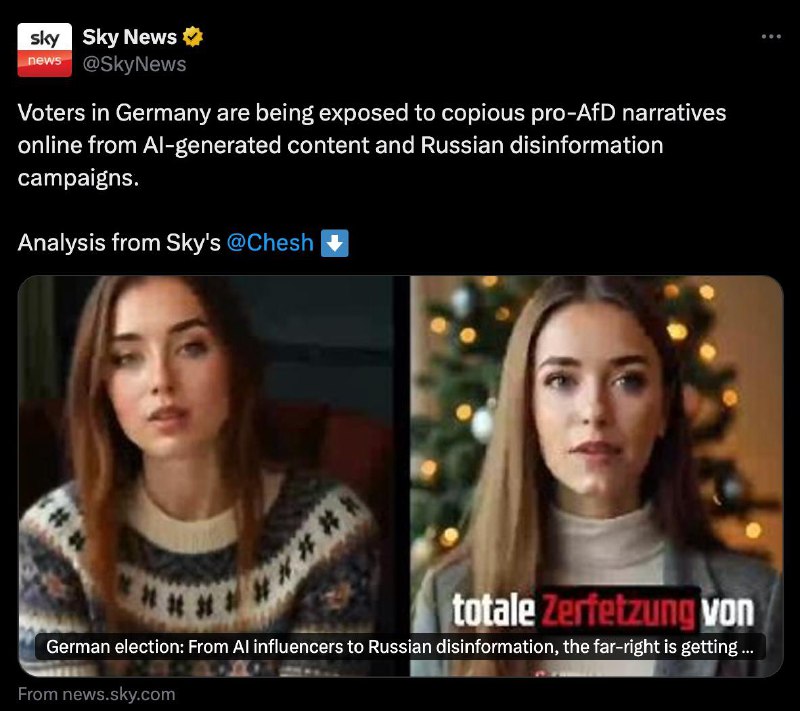Image resolution: width=800 pixels, height=711 pixels.
Task: Click the 'Russian disinformation' phrase in tweet
Action: (542, 145)
